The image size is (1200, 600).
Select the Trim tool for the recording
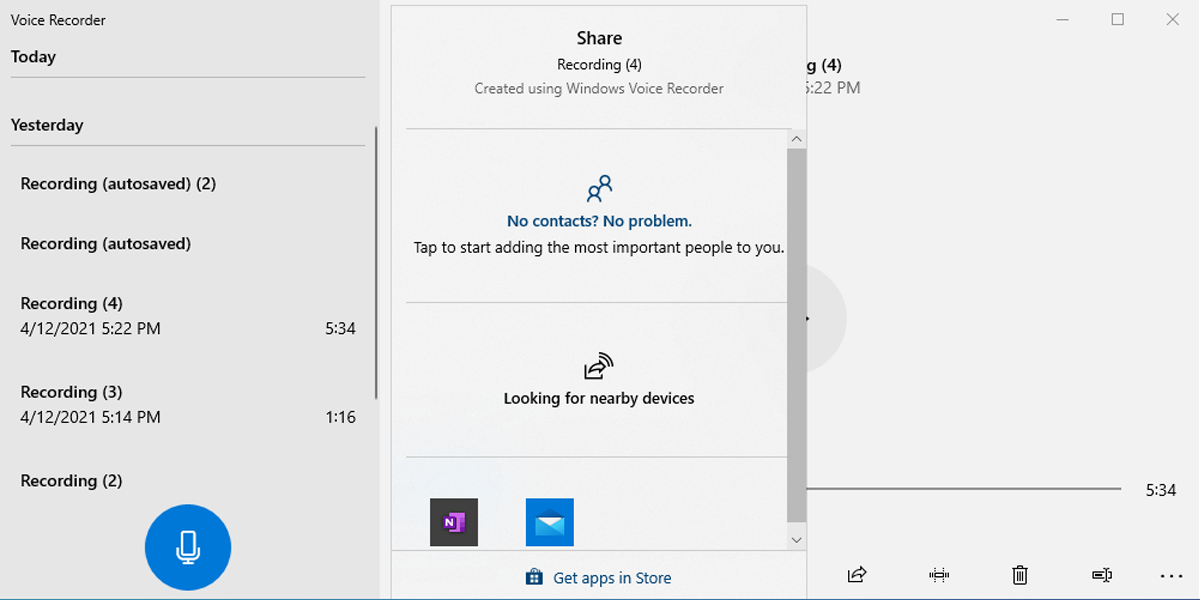click(938, 575)
